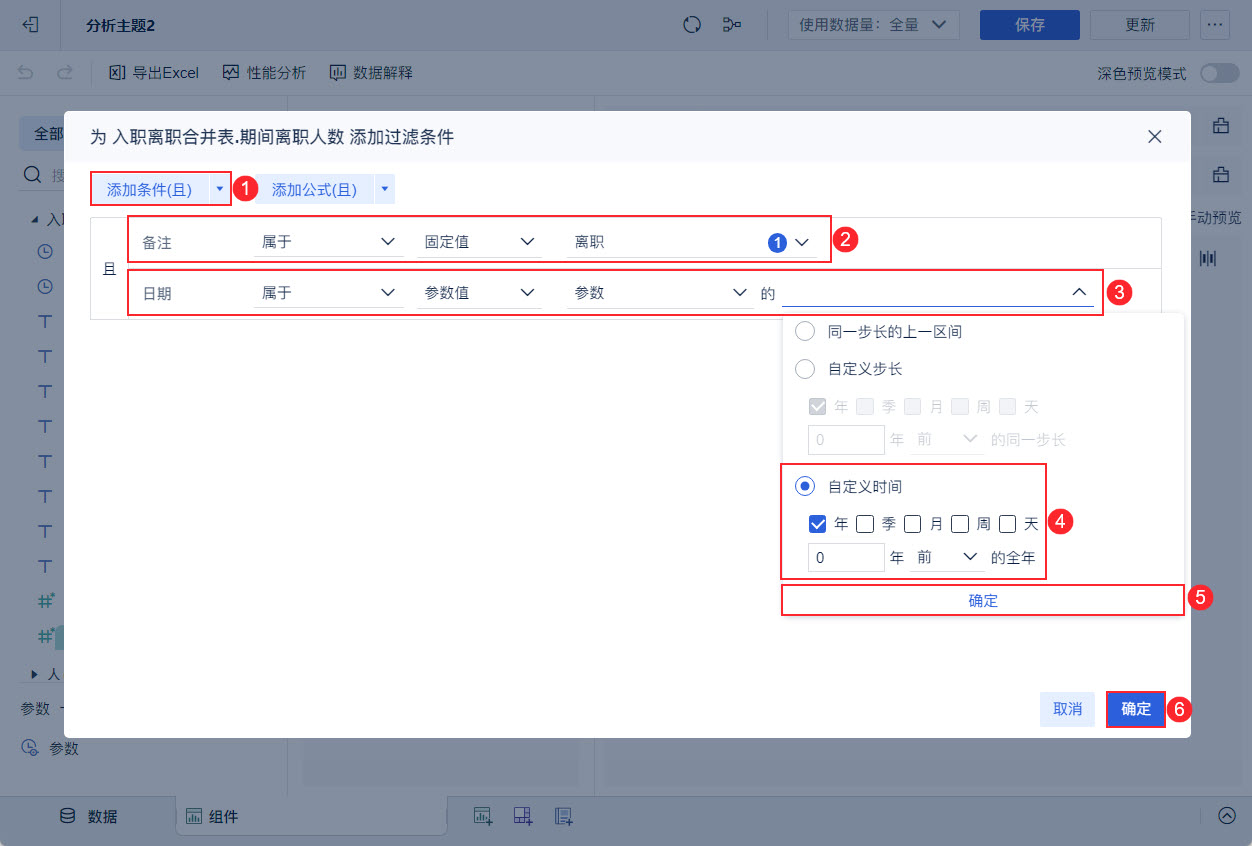Screen dimensions: 1252x846
Task: Click the redo arrow icon
Action: click(x=65, y=73)
